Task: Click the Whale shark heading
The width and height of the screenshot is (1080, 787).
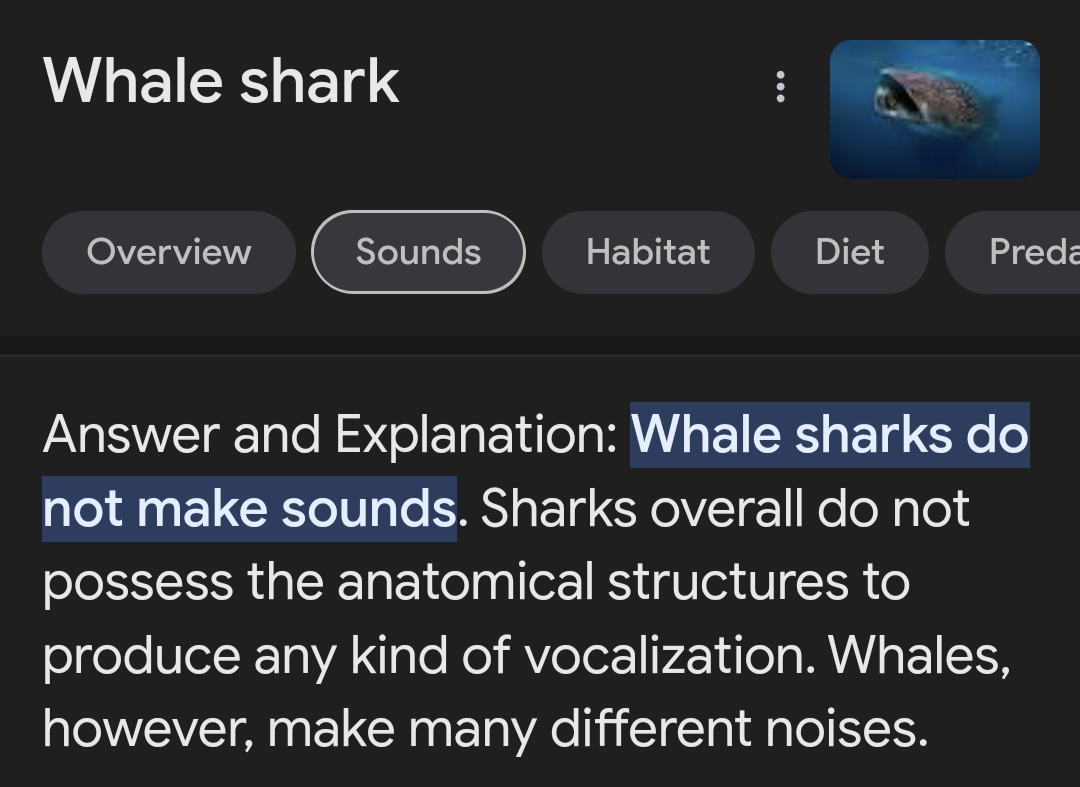Action: (221, 81)
